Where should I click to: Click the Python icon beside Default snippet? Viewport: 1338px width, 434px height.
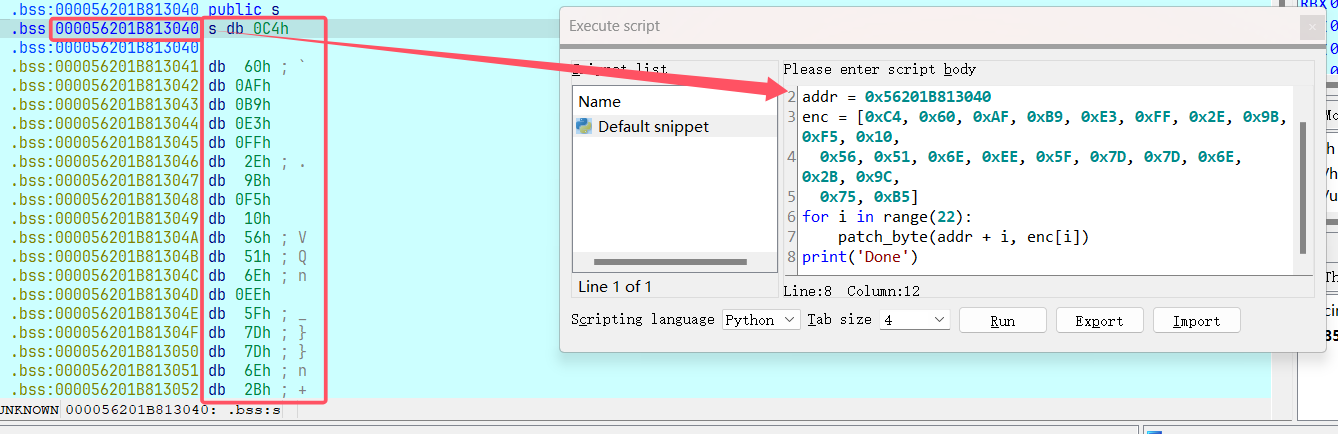click(x=584, y=127)
